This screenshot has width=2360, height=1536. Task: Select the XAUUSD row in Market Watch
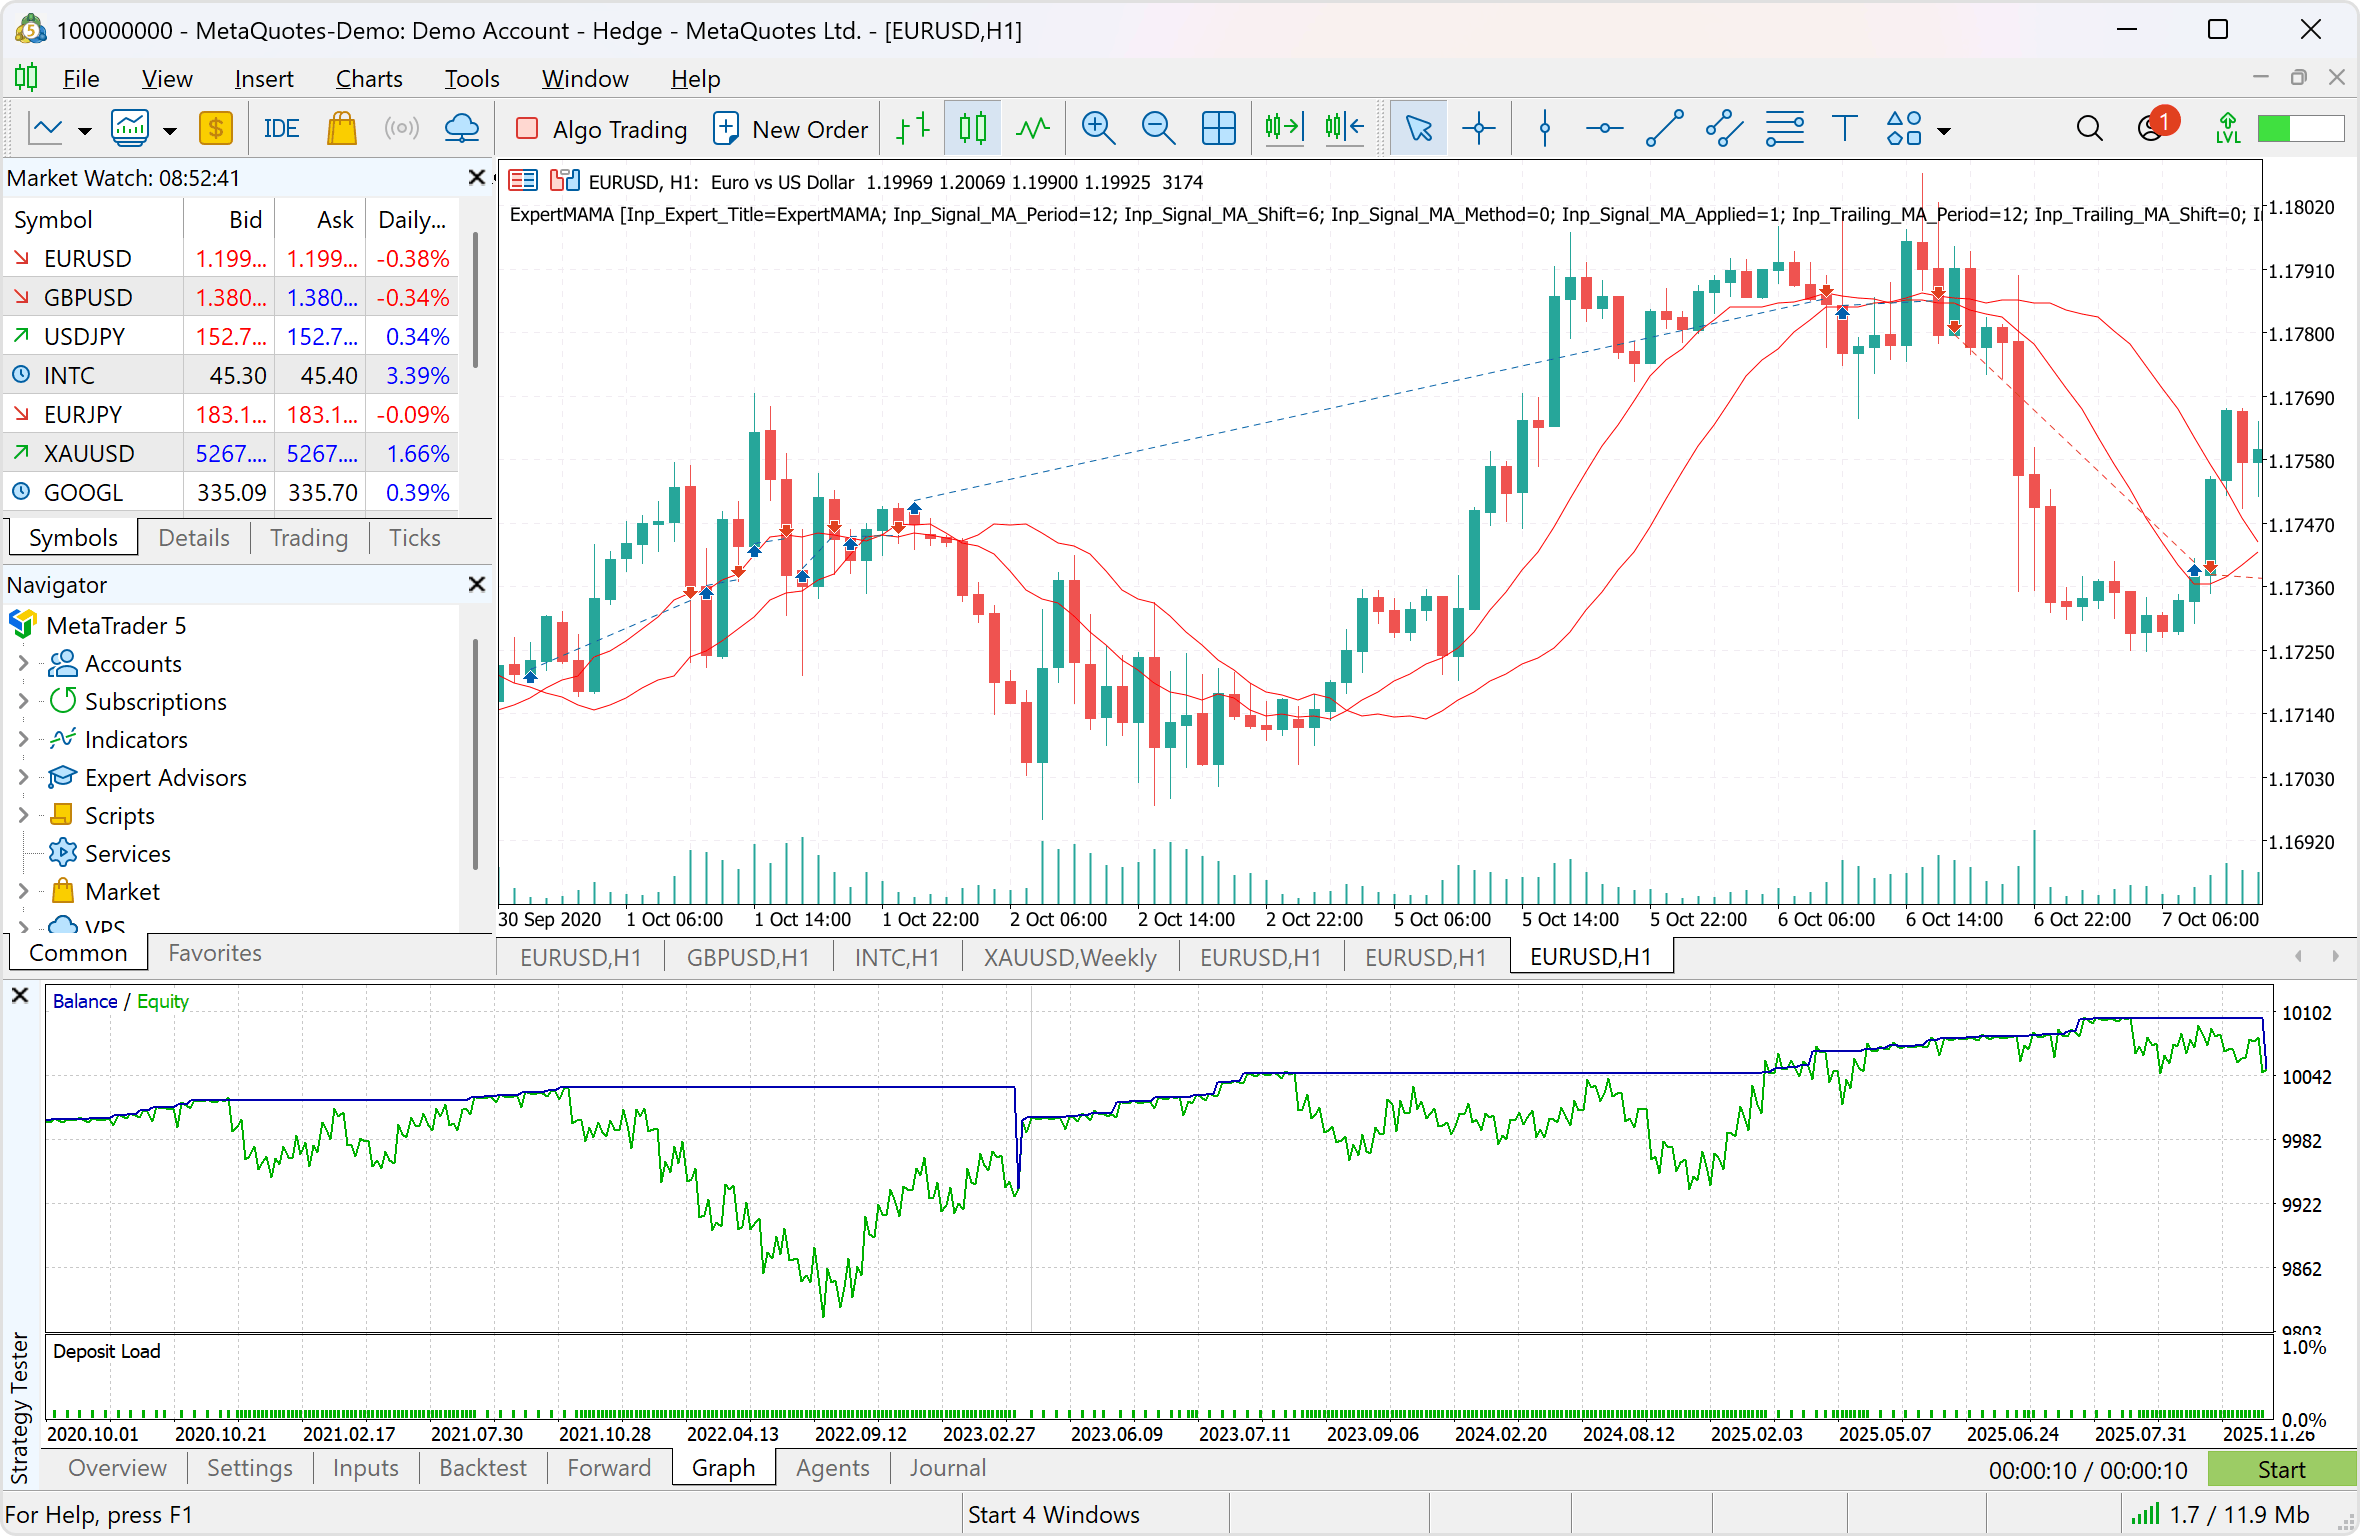89,453
